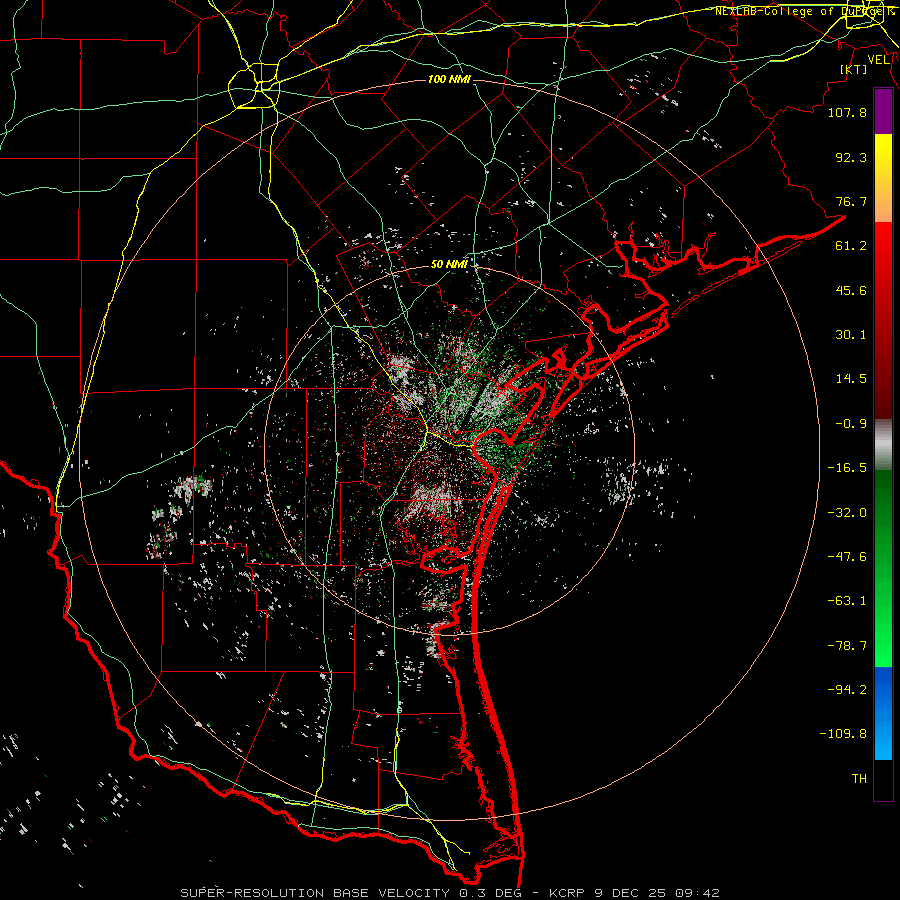Click the -94.2 velocity scale value
The width and height of the screenshot is (900, 900).
click(847, 690)
